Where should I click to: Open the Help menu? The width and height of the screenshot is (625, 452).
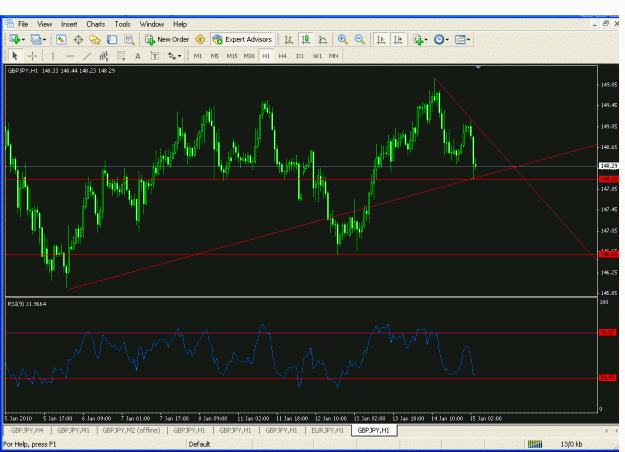tap(180, 24)
